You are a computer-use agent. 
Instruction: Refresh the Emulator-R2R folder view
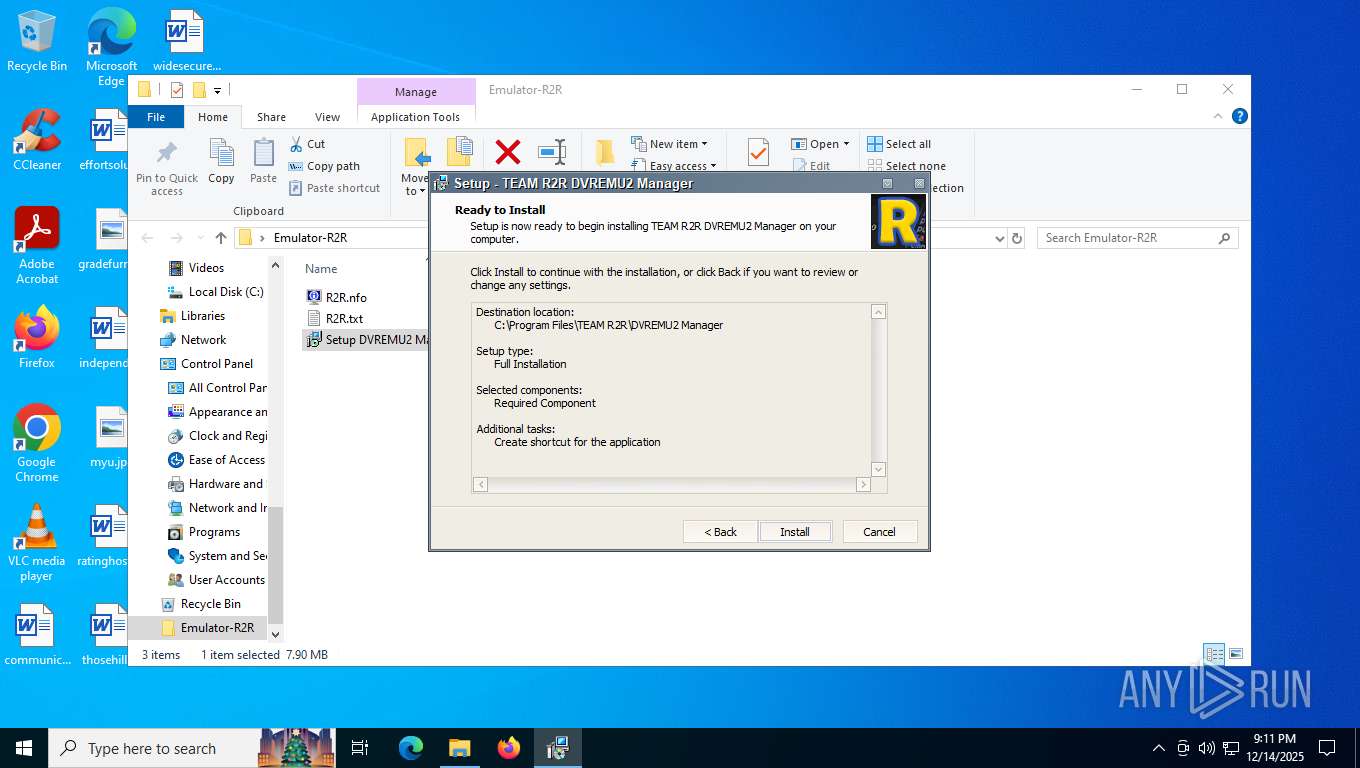coord(1017,238)
